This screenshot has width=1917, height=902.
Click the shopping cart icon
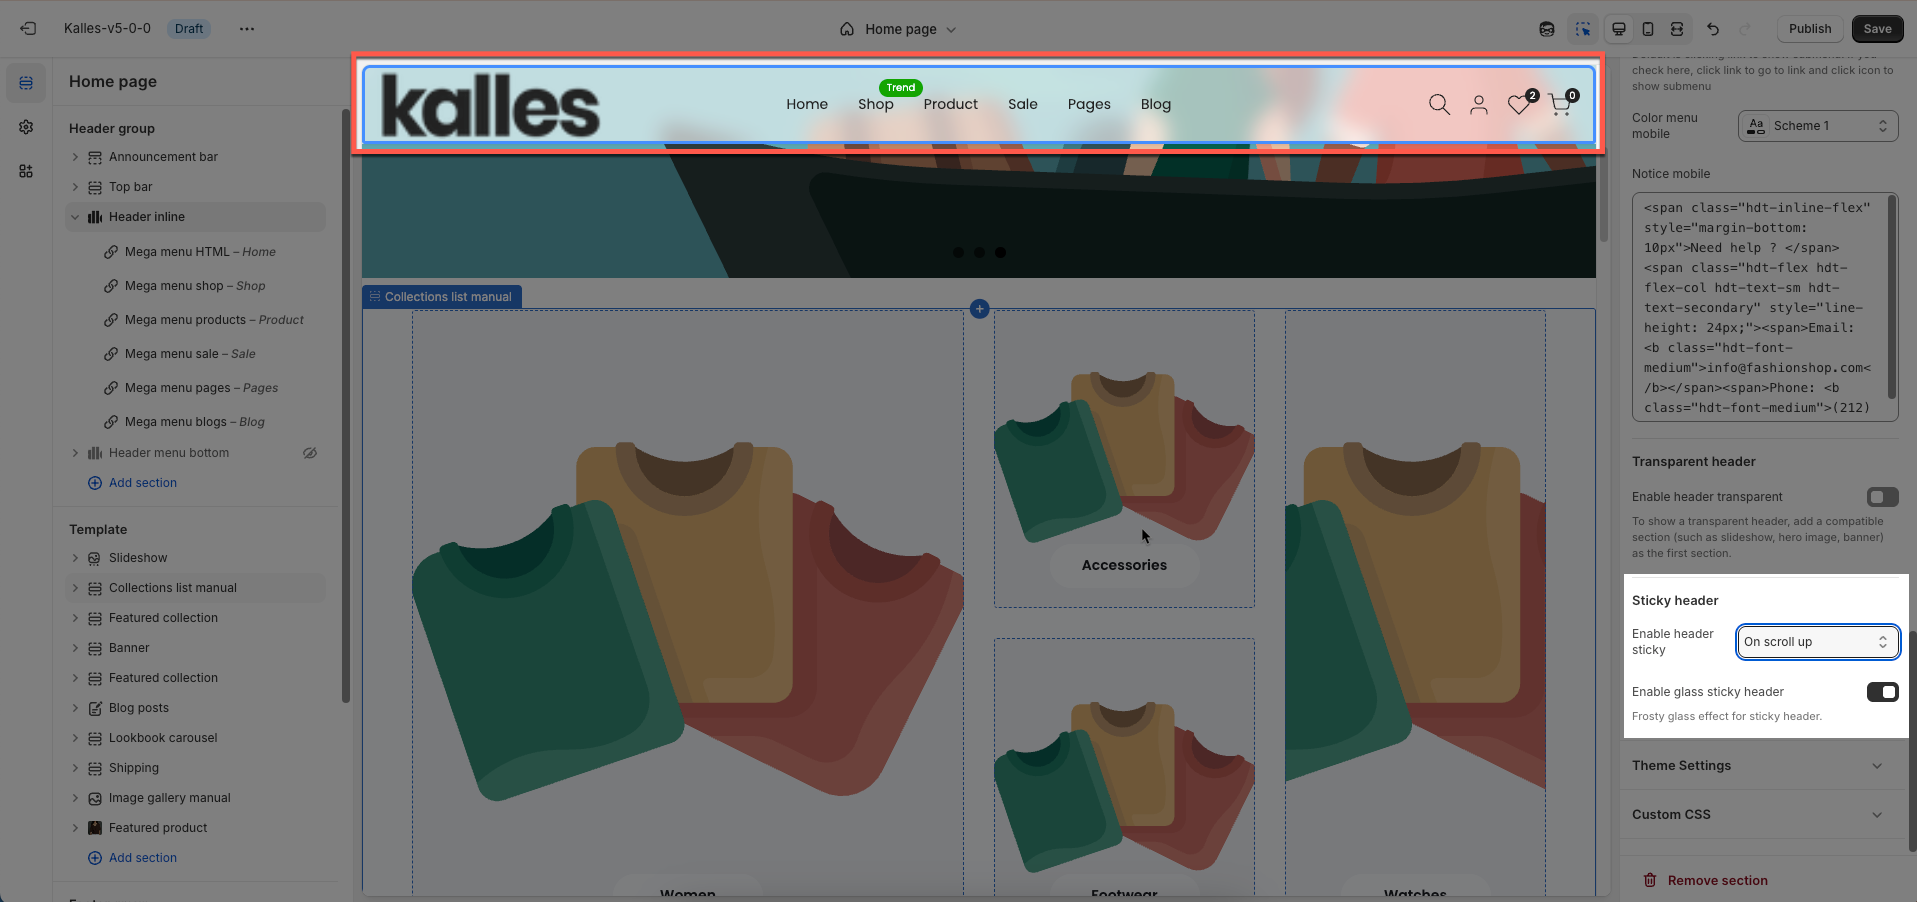[1559, 105]
